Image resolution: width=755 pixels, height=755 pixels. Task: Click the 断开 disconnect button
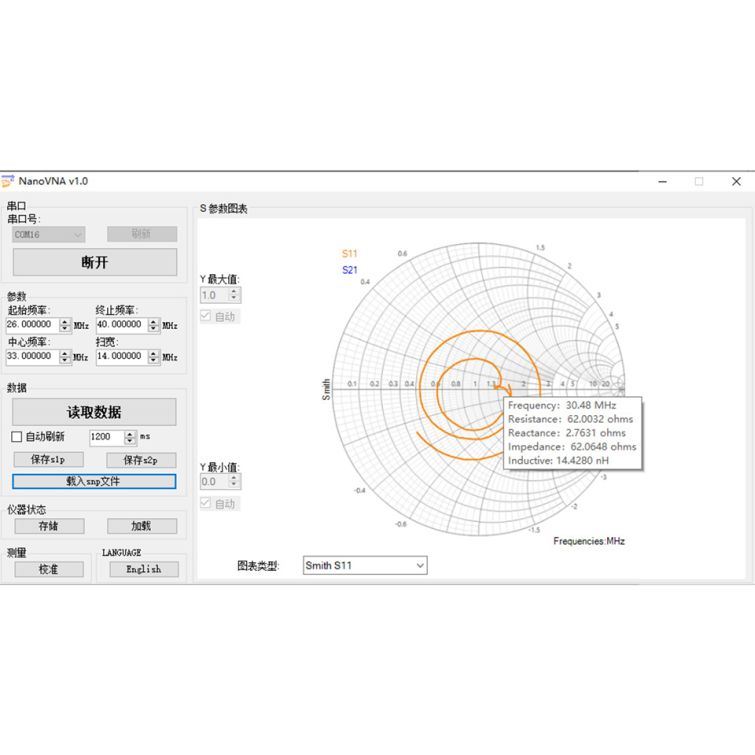[x=94, y=262]
